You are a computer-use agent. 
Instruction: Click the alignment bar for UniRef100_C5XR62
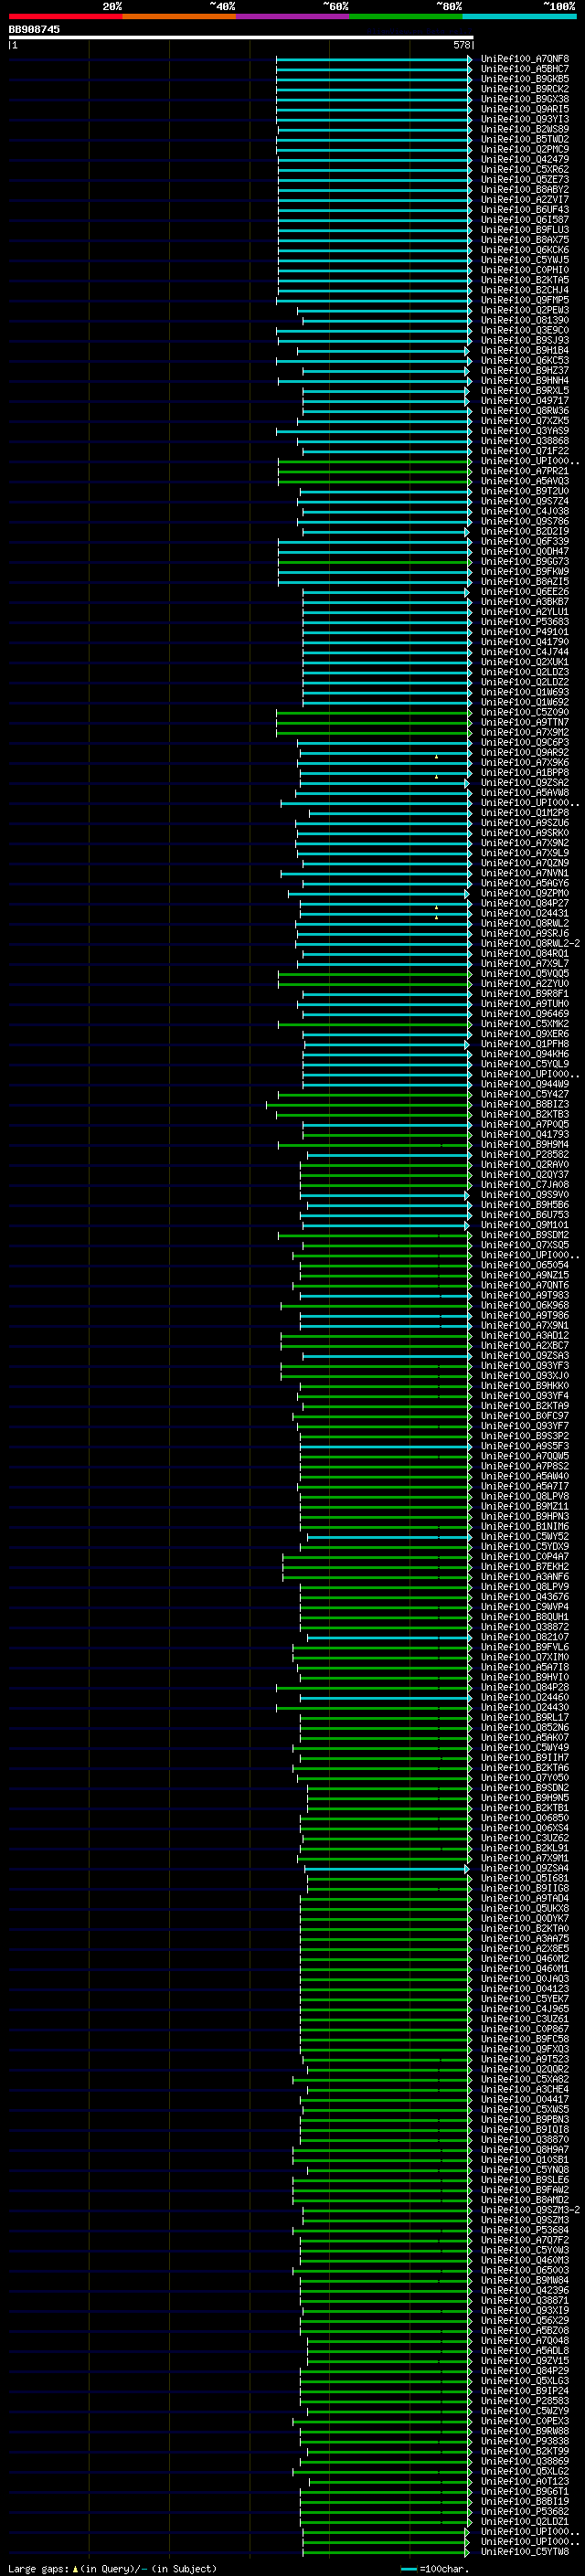click(x=374, y=170)
